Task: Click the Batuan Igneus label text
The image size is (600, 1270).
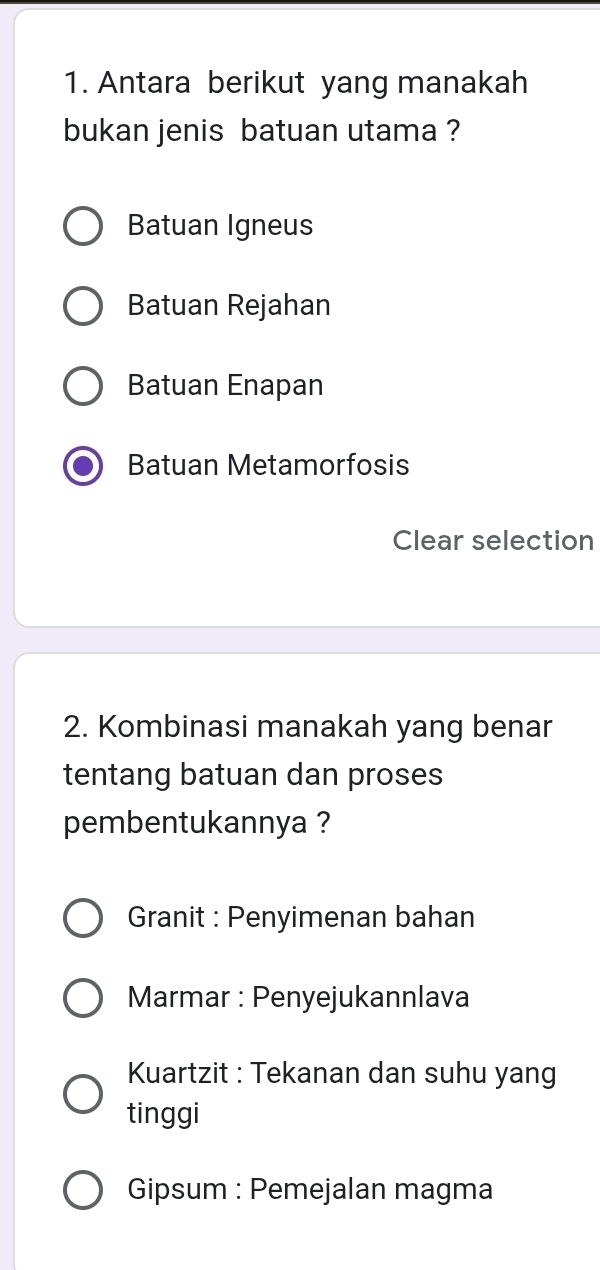Action: [x=220, y=225]
